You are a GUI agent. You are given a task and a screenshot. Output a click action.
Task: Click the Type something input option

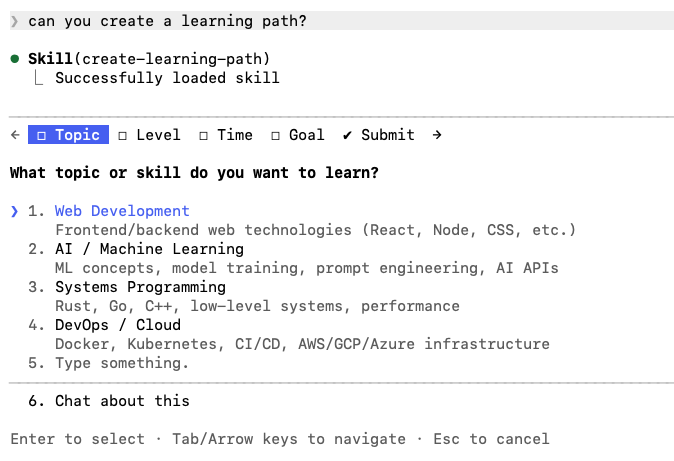(122, 363)
